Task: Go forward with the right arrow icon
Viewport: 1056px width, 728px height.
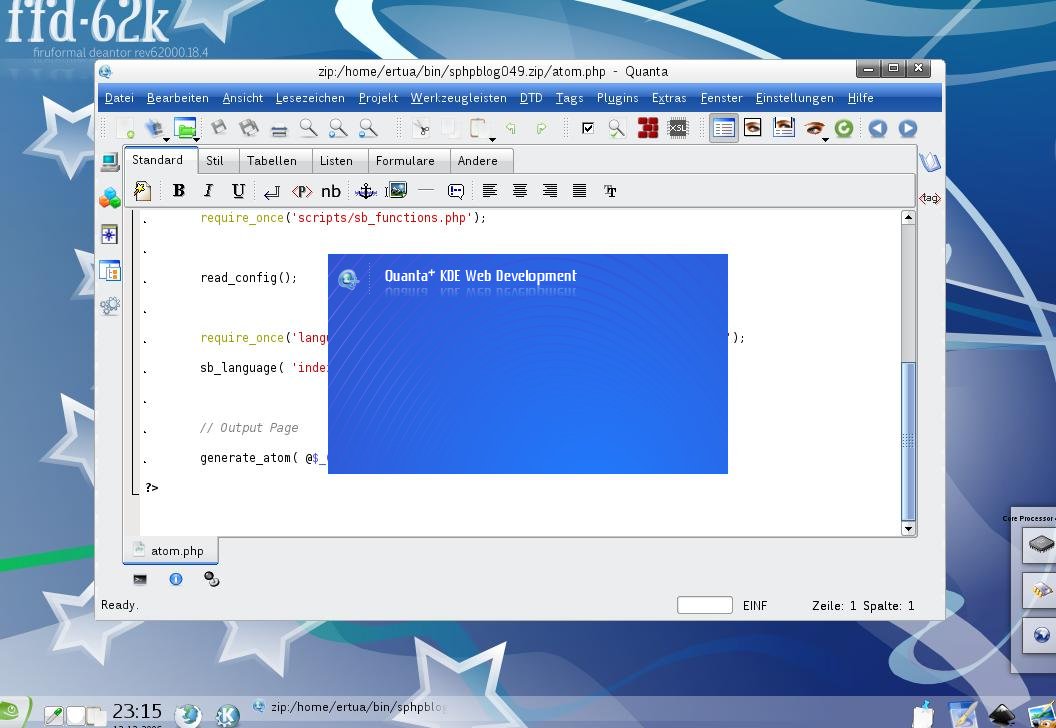Action: [908, 128]
